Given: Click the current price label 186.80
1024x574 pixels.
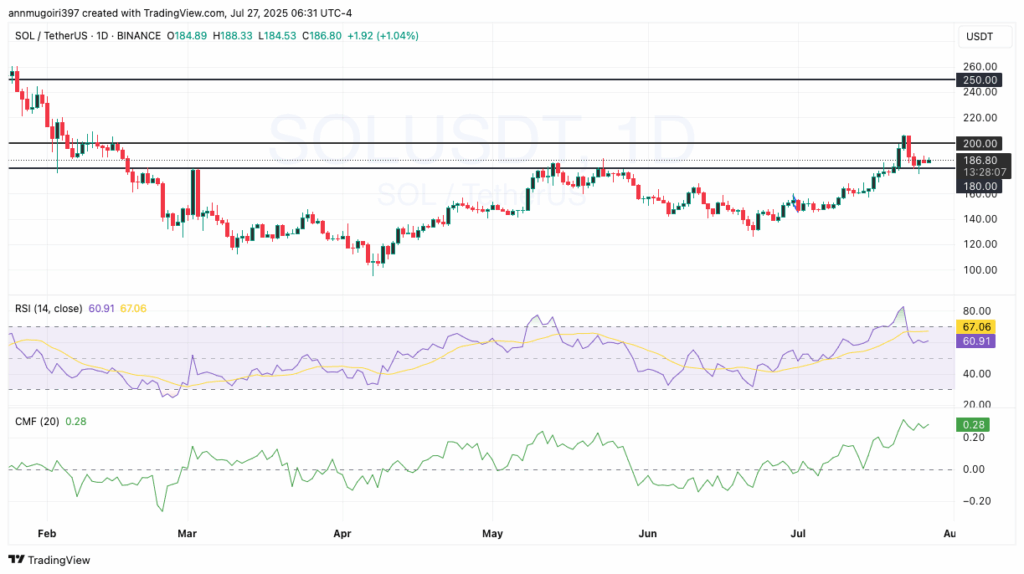Looking at the screenshot, I should pos(980,160).
